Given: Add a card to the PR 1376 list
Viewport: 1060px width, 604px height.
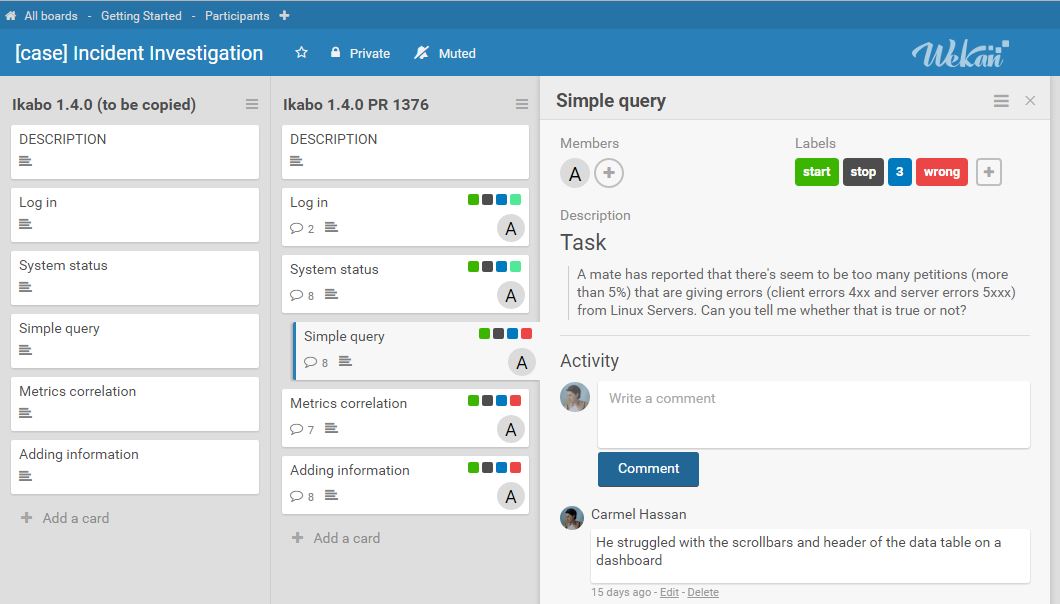Looking at the screenshot, I should click(x=336, y=538).
